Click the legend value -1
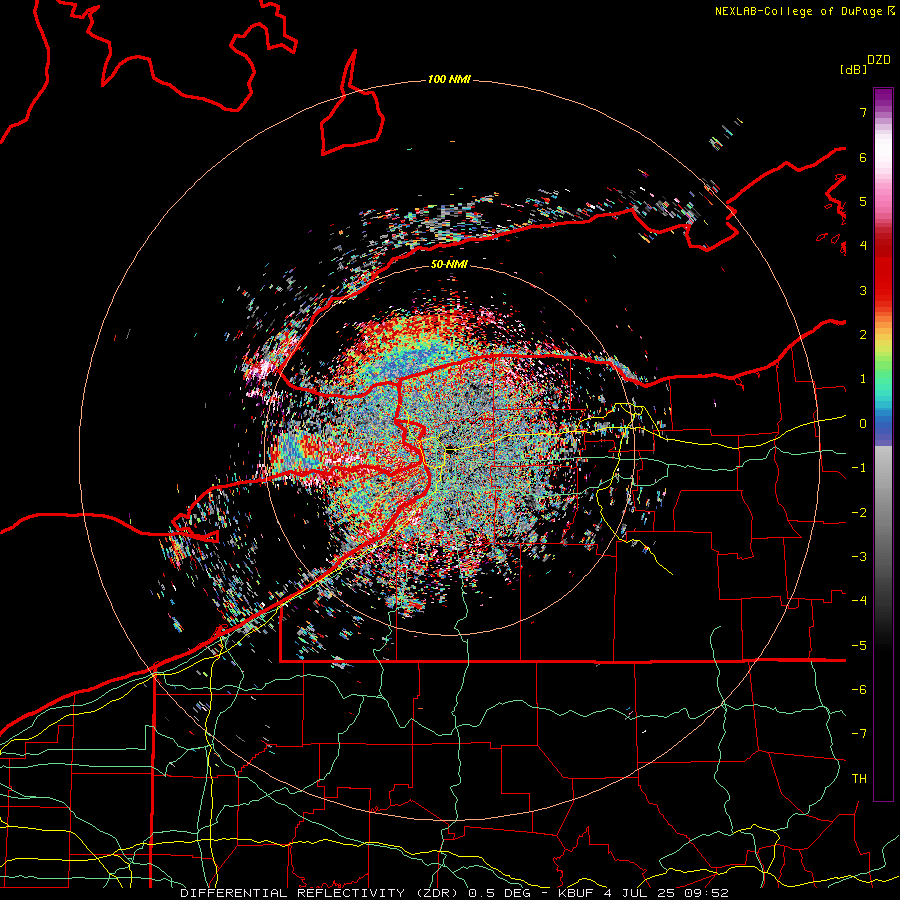900x900 pixels. point(859,468)
